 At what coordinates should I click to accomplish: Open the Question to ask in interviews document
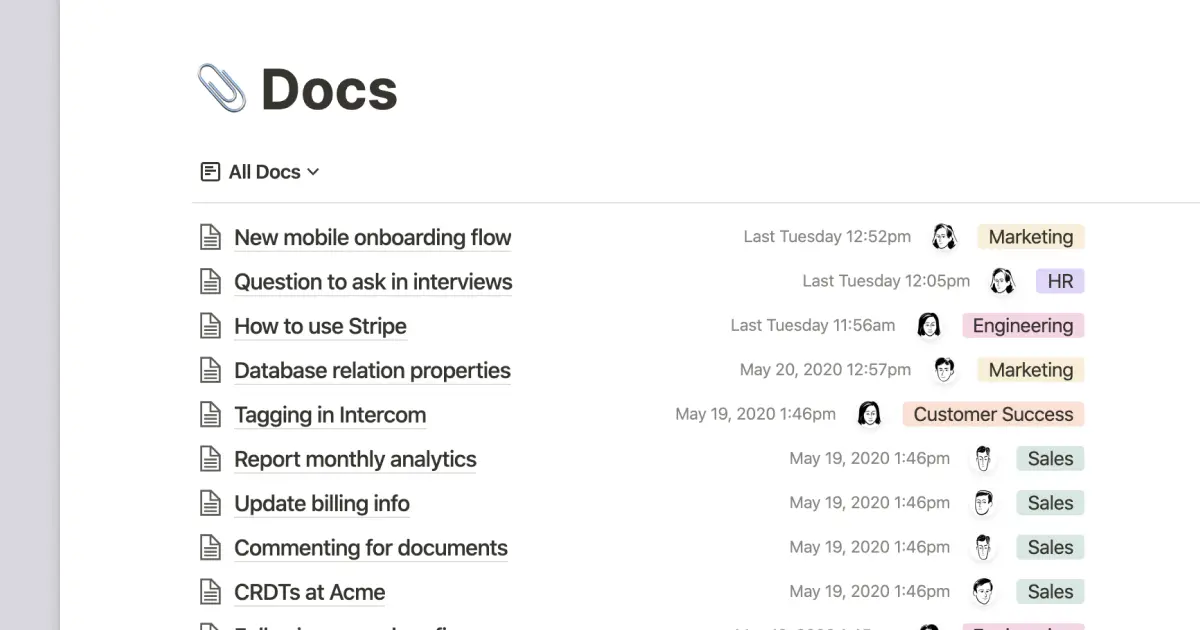click(x=372, y=281)
